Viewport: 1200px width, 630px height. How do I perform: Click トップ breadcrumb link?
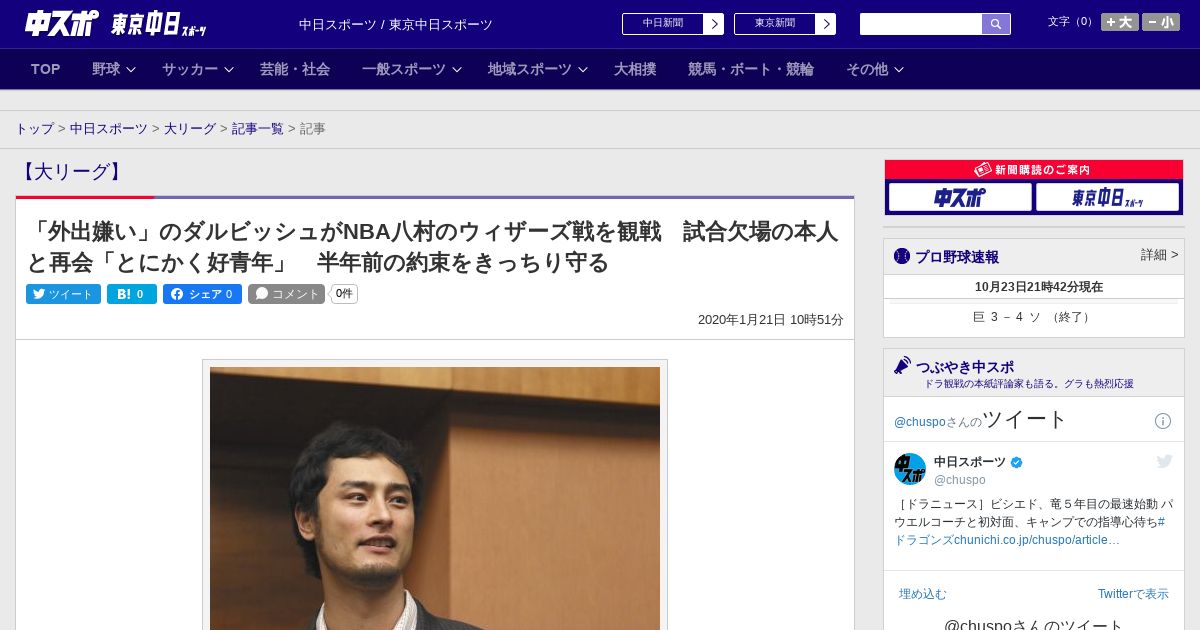(35, 129)
